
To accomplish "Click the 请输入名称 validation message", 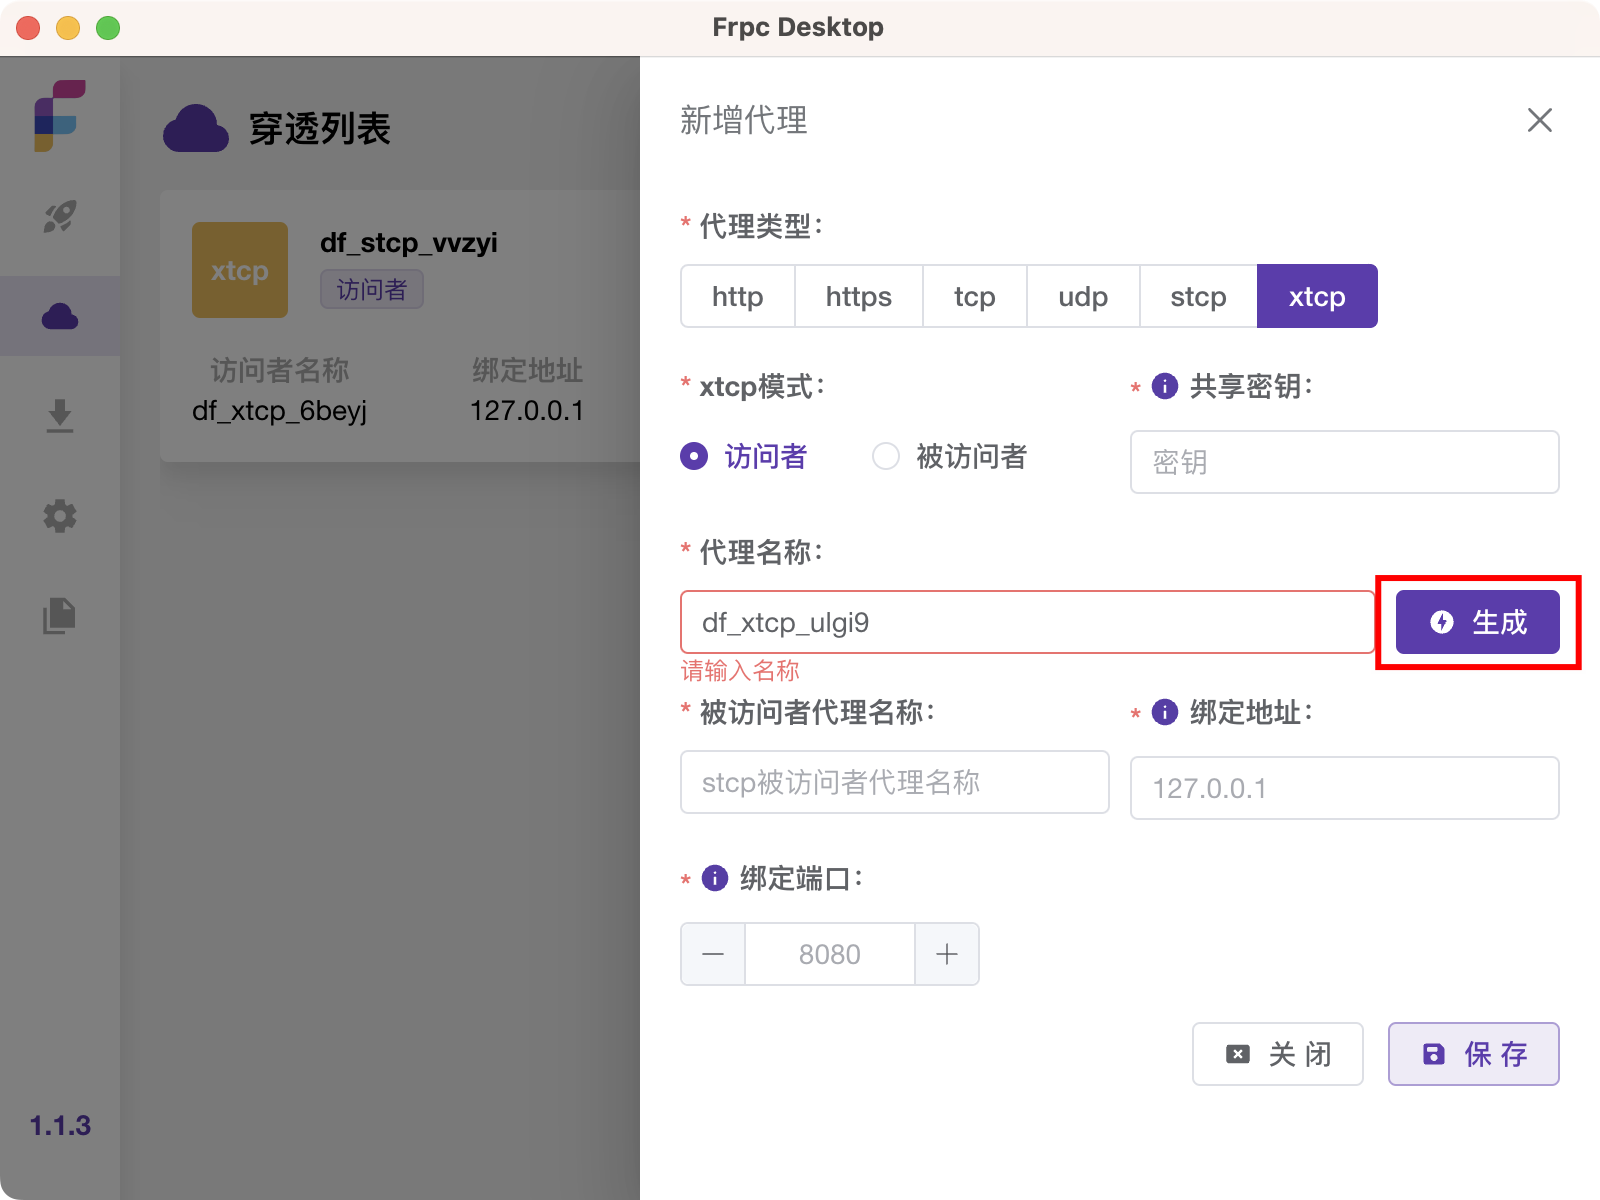I will click(x=740, y=670).
